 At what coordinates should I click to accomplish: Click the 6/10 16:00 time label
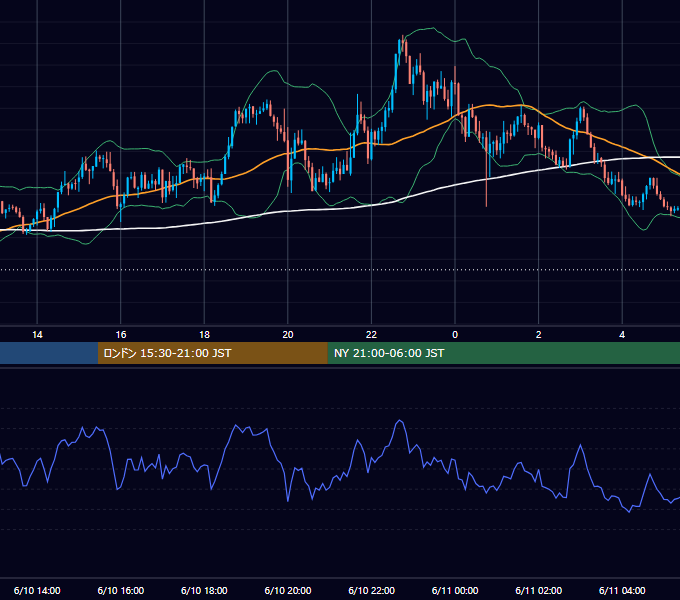pyautogui.click(x=121, y=590)
